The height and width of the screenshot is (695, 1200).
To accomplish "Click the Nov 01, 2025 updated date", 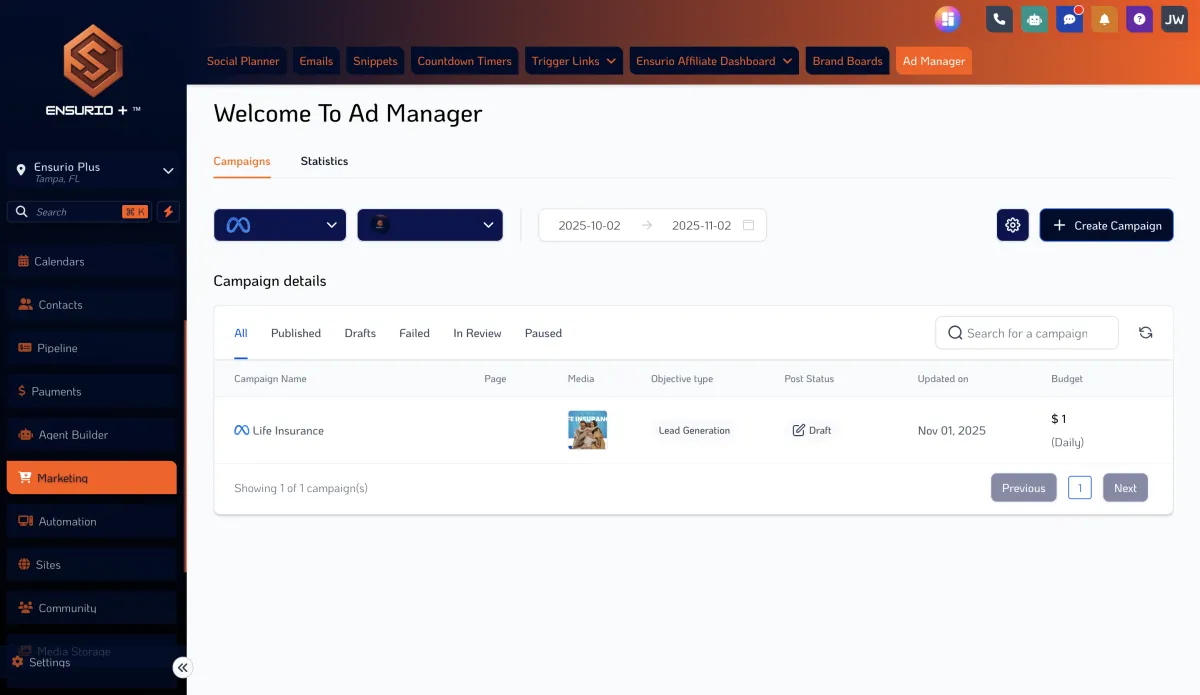I will click(x=951, y=431).
